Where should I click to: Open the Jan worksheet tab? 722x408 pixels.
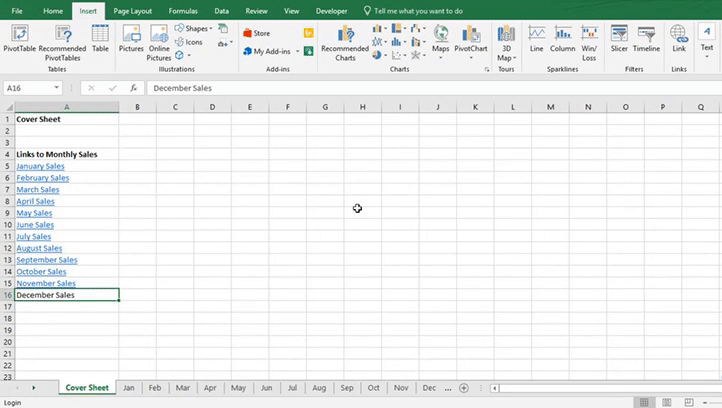tap(128, 387)
